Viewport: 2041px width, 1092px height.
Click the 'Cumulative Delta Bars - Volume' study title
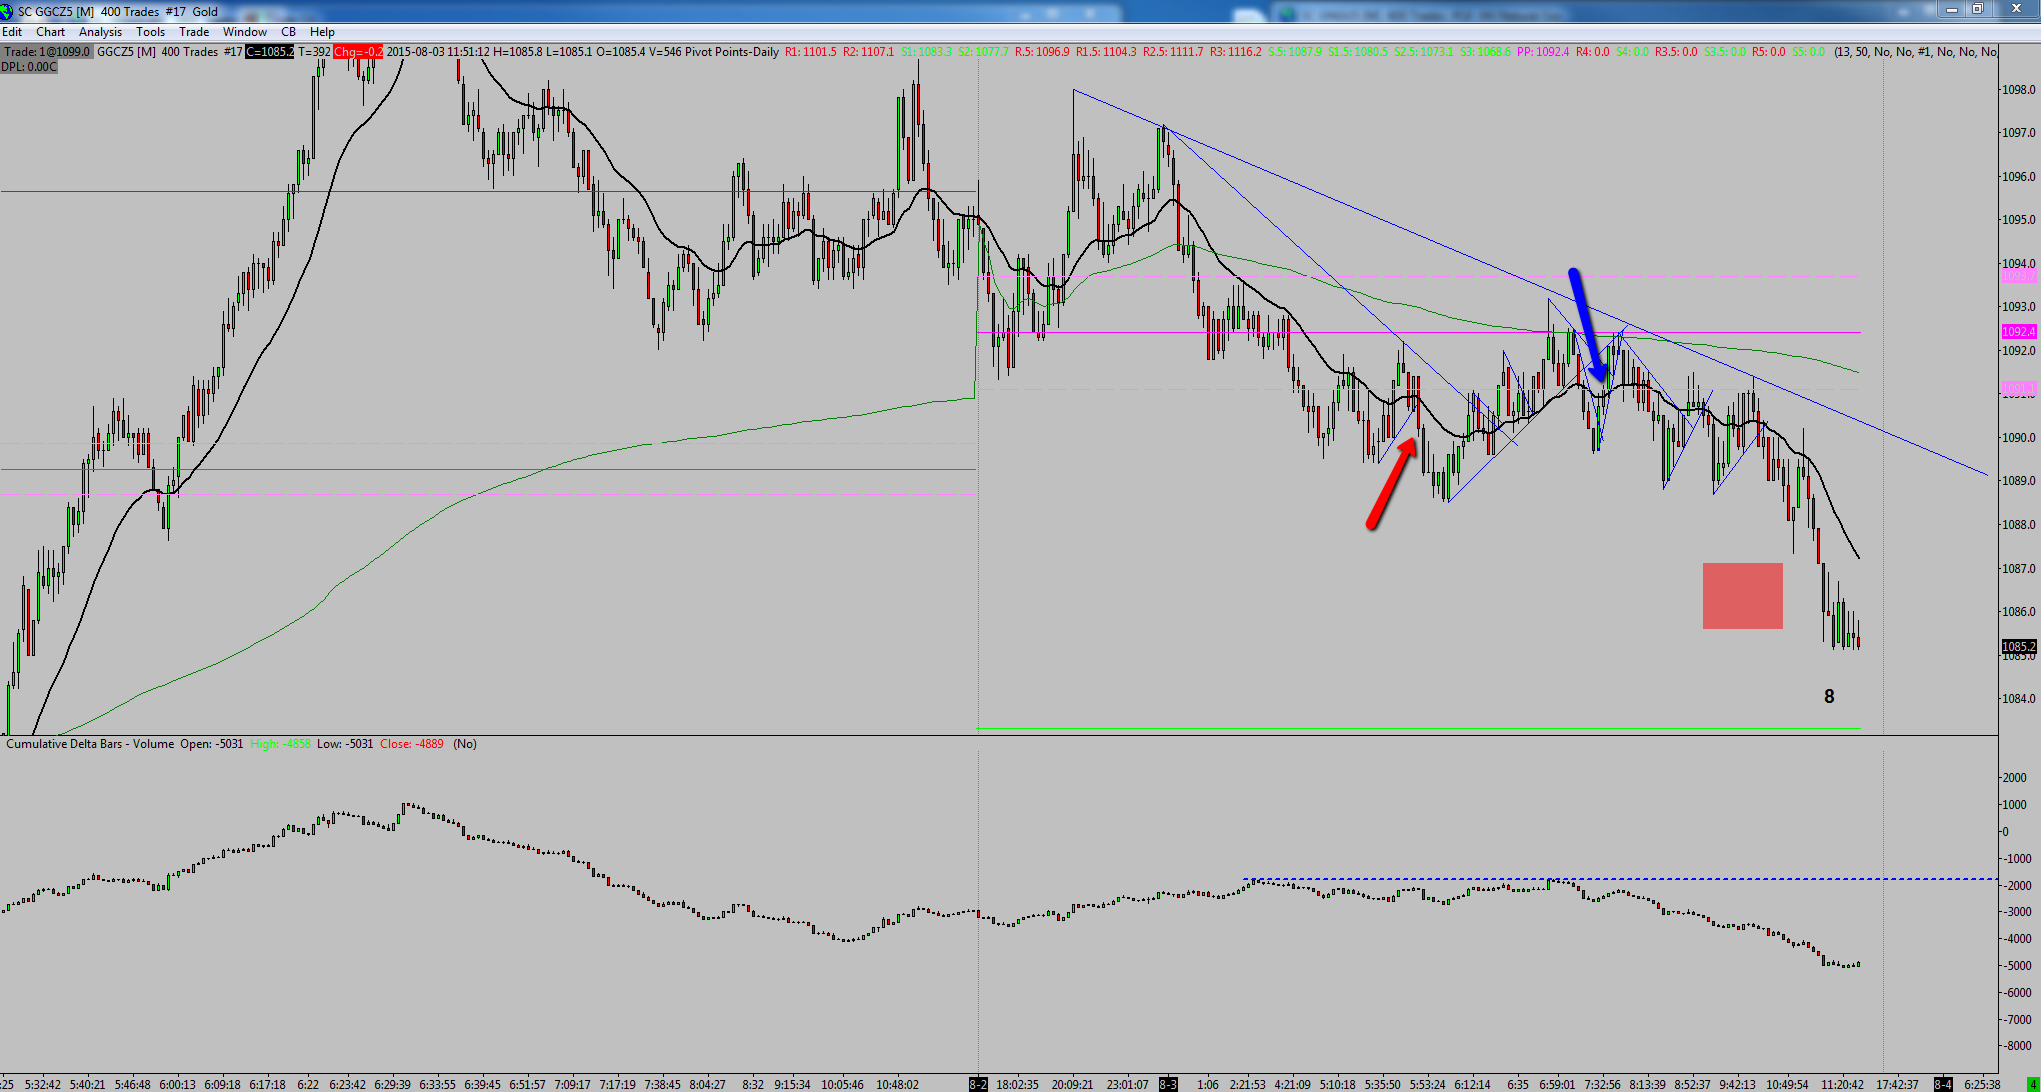[x=90, y=744]
